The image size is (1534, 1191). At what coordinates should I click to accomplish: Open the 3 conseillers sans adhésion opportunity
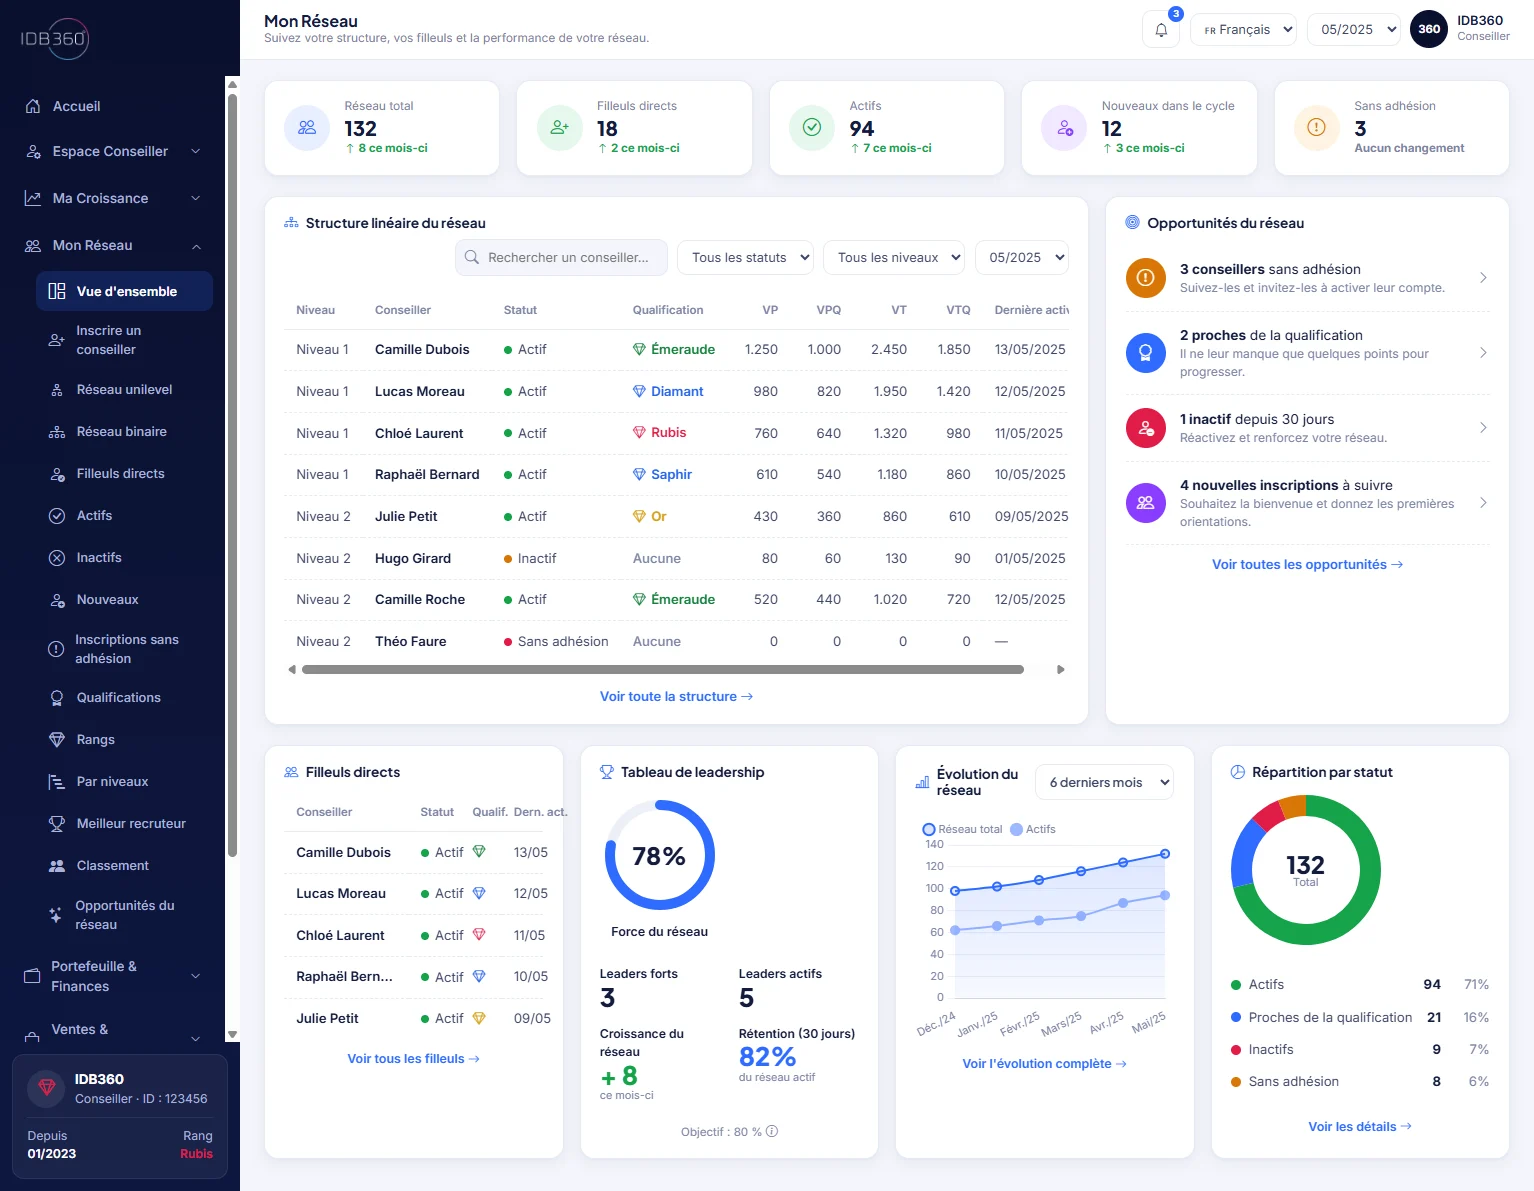pyautogui.click(x=1307, y=278)
